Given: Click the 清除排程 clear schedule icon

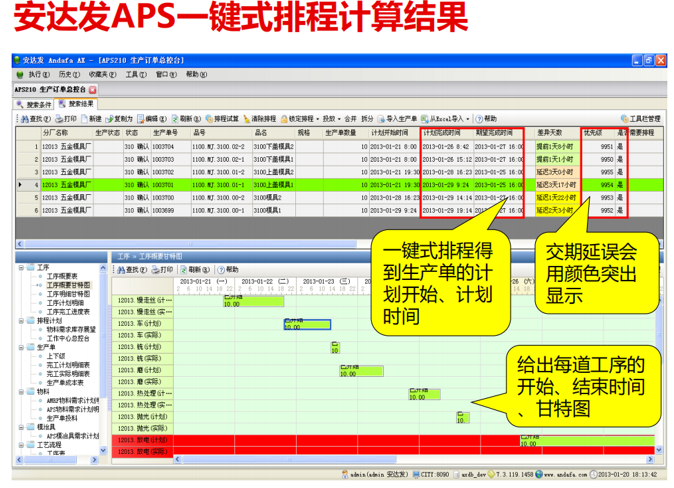Looking at the screenshot, I should (246, 119).
